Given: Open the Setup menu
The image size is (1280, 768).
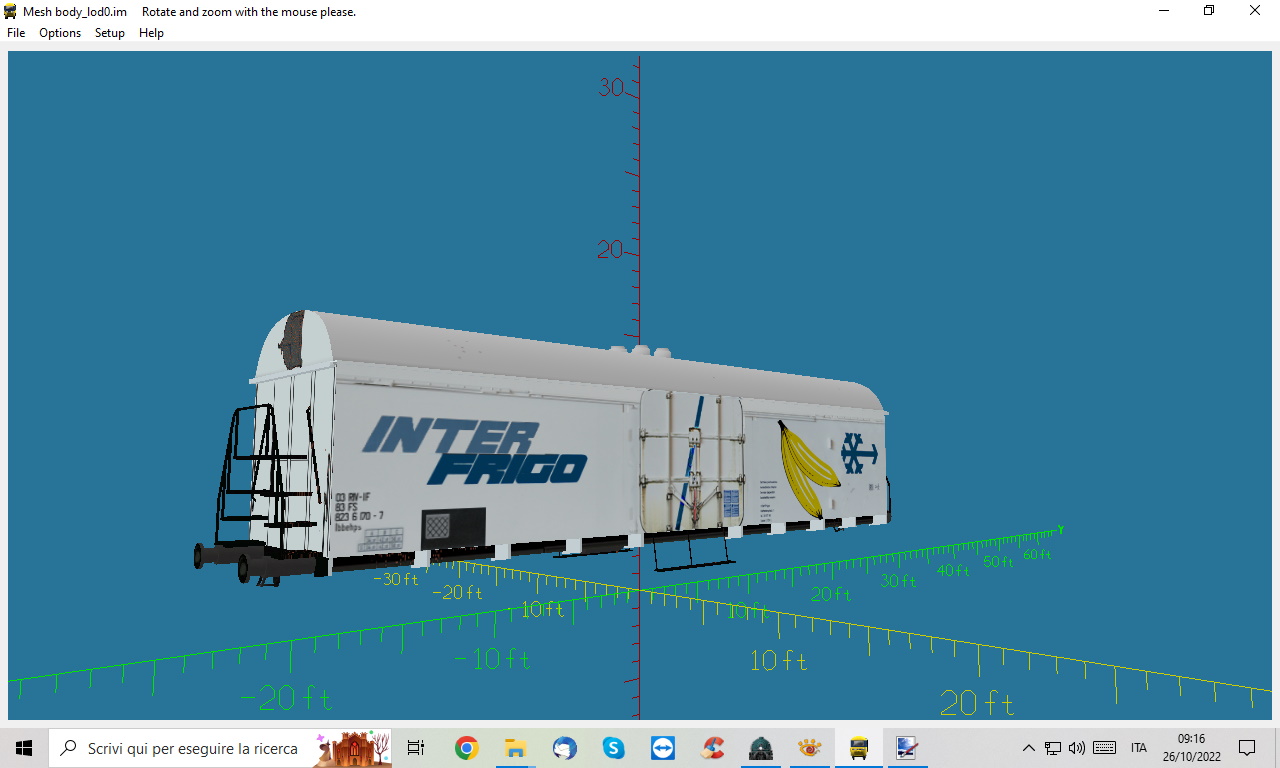Looking at the screenshot, I should tap(110, 33).
